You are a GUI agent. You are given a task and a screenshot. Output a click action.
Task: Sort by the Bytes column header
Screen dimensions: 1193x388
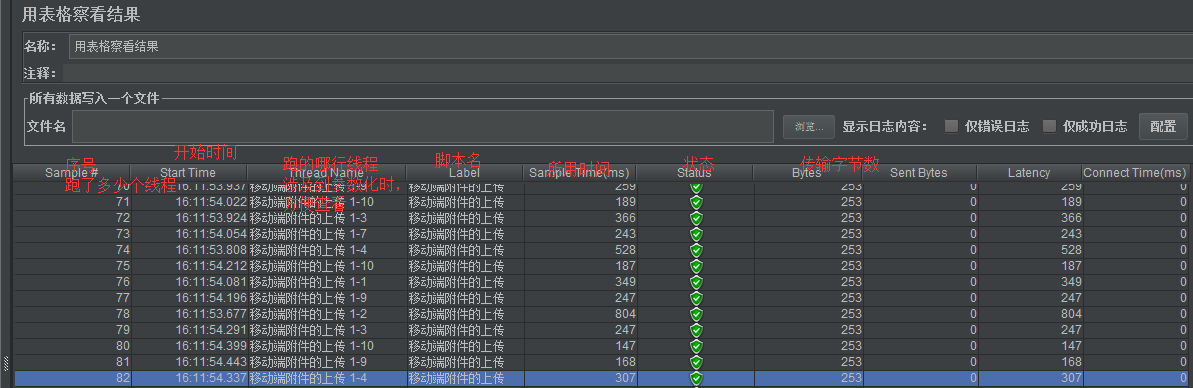click(807, 173)
